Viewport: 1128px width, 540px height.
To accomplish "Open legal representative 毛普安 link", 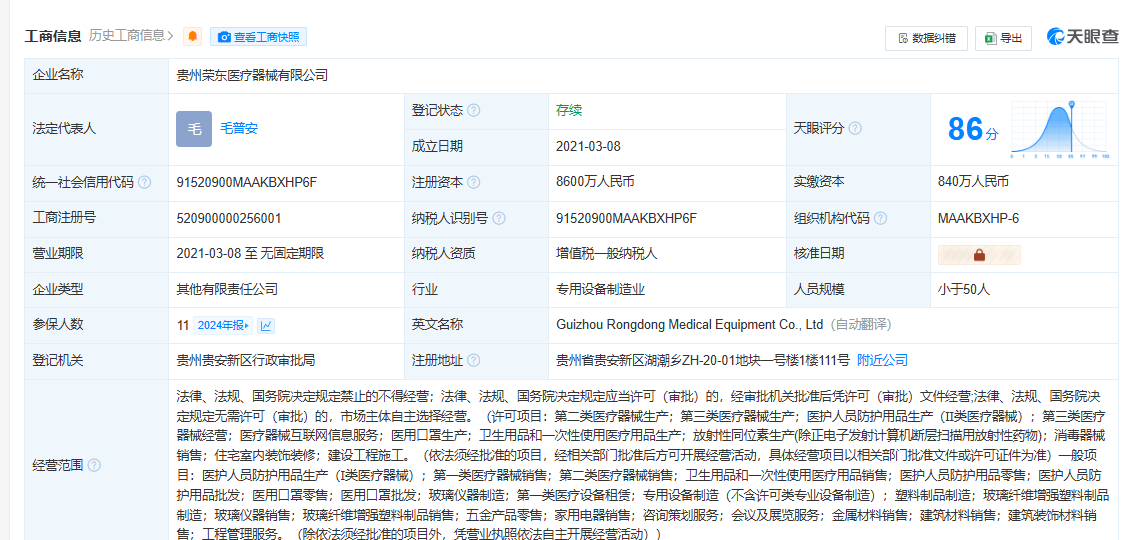I will pyautogui.click(x=239, y=129).
